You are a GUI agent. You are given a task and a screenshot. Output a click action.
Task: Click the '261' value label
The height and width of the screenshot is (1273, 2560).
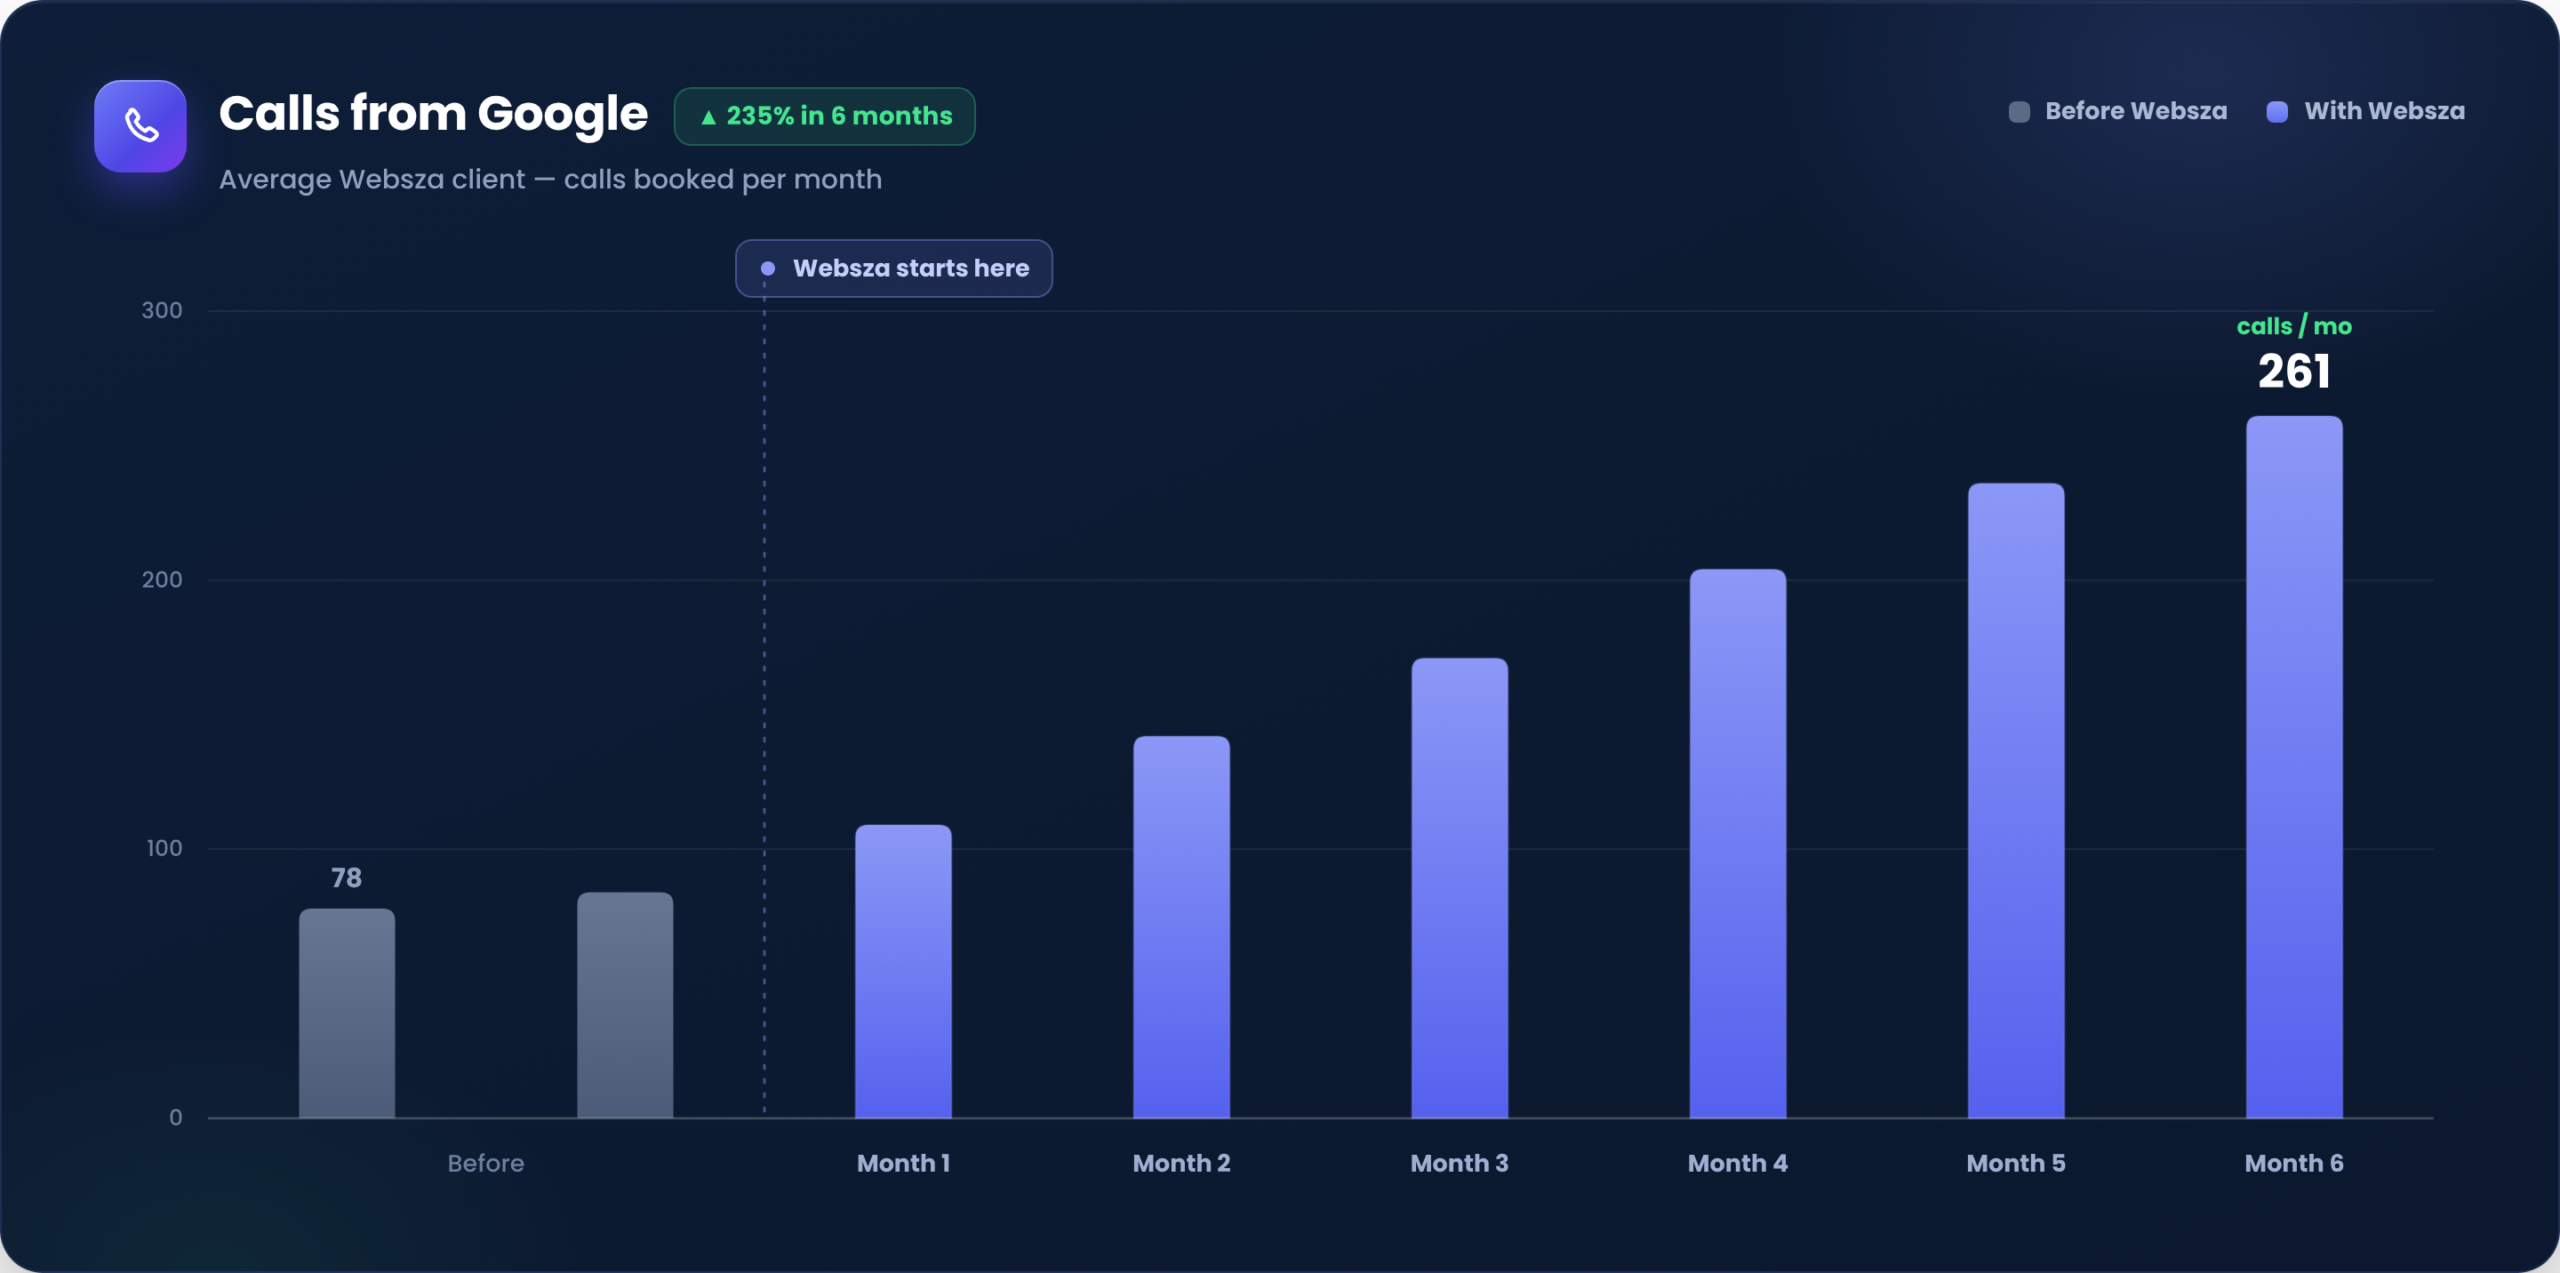[x=2294, y=372]
